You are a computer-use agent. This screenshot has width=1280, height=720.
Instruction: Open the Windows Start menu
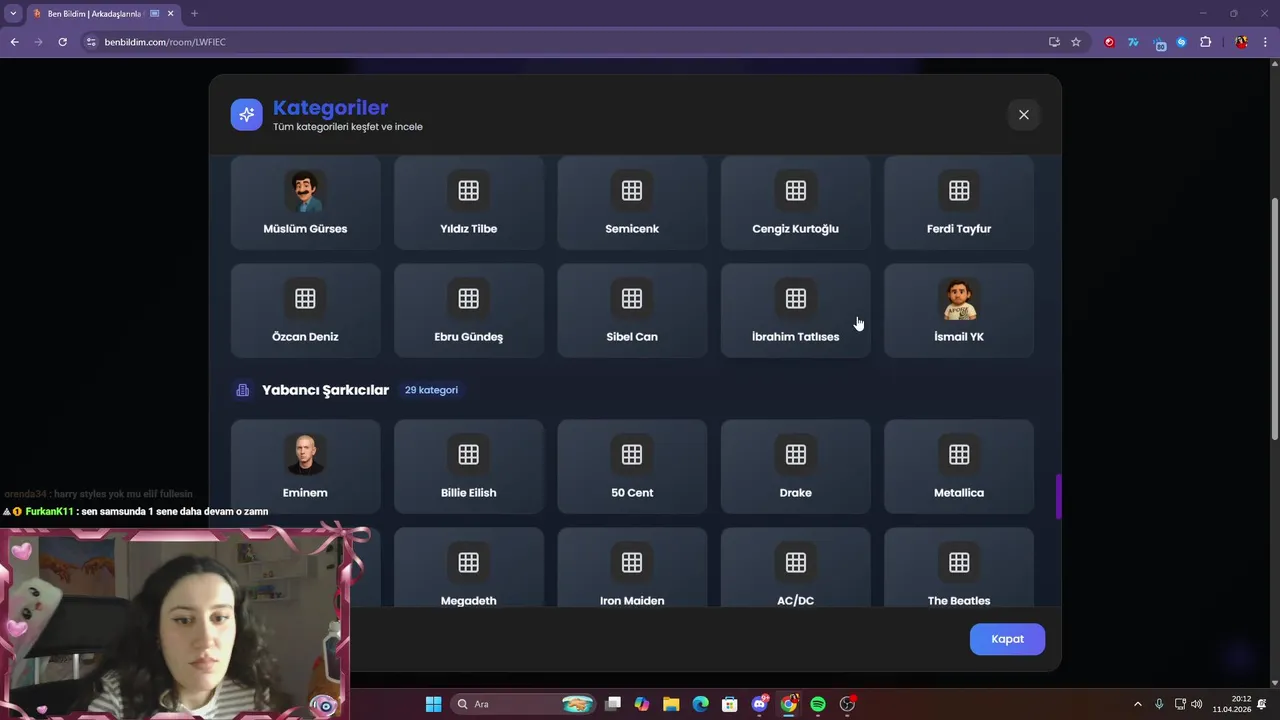pos(433,704)
